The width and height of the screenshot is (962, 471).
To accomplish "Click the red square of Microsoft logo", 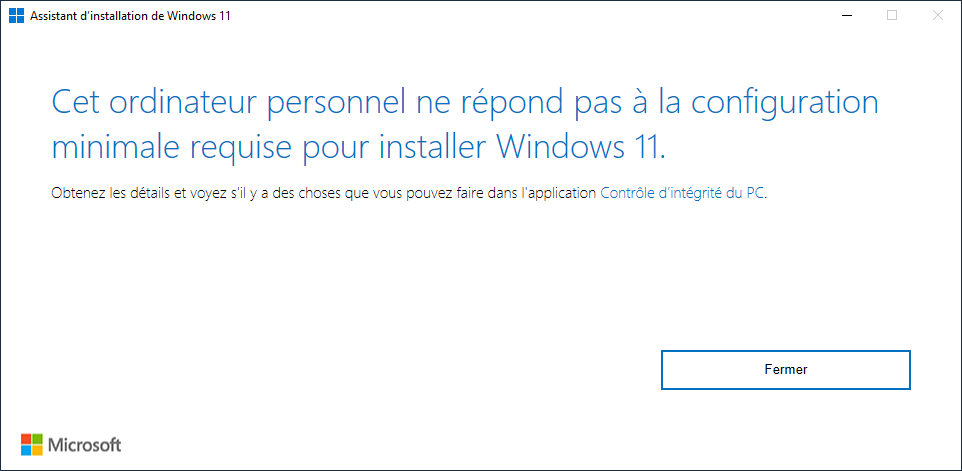I will tap(26, 439).
